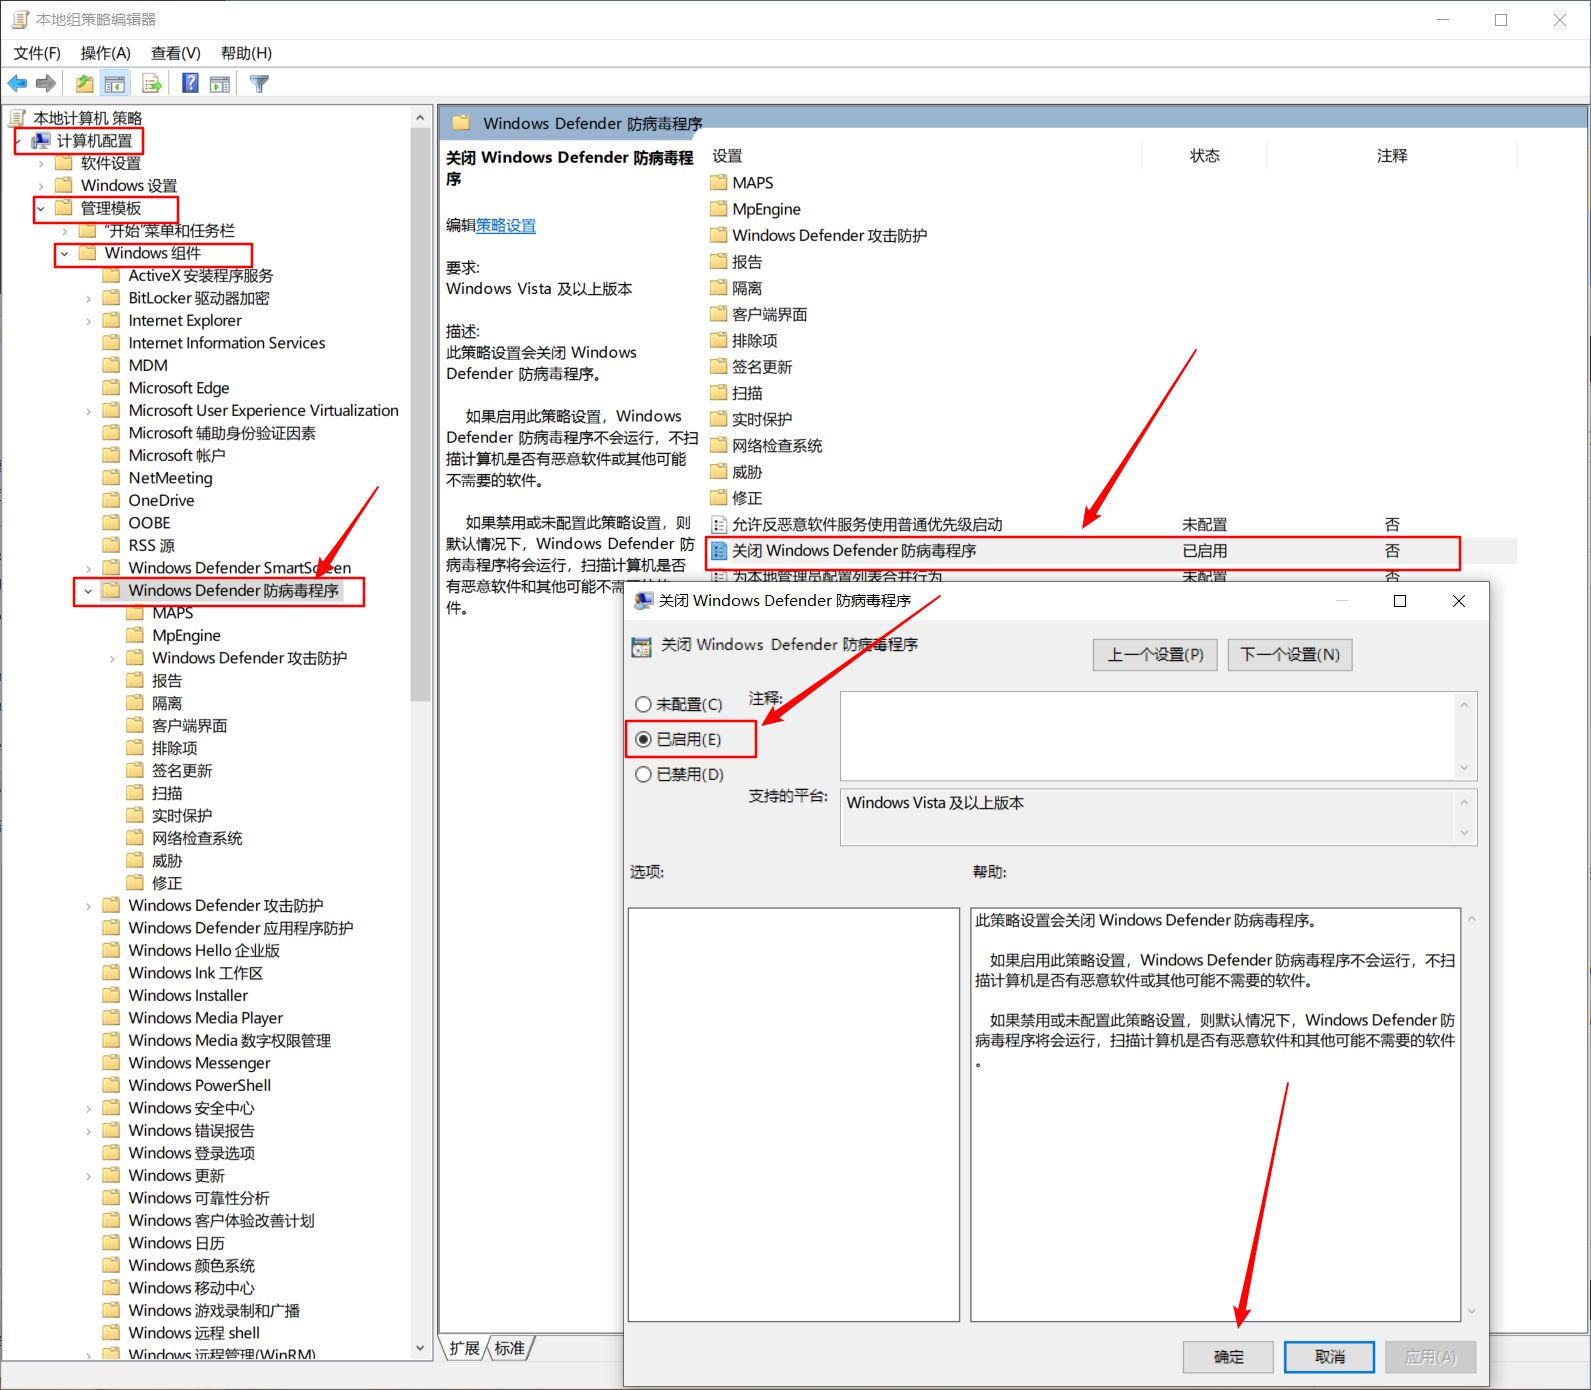This screenshot has width=1591, height=1390.
Task: Open the 查看(V) menu
Action: 176,53
